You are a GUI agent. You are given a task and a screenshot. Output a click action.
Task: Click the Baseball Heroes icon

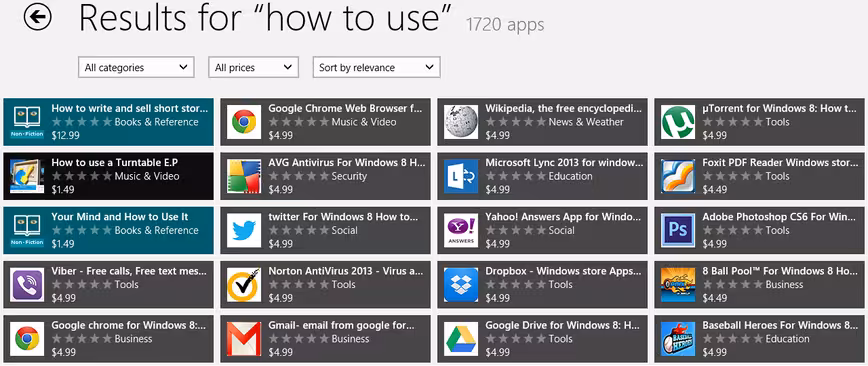(678, 339)
